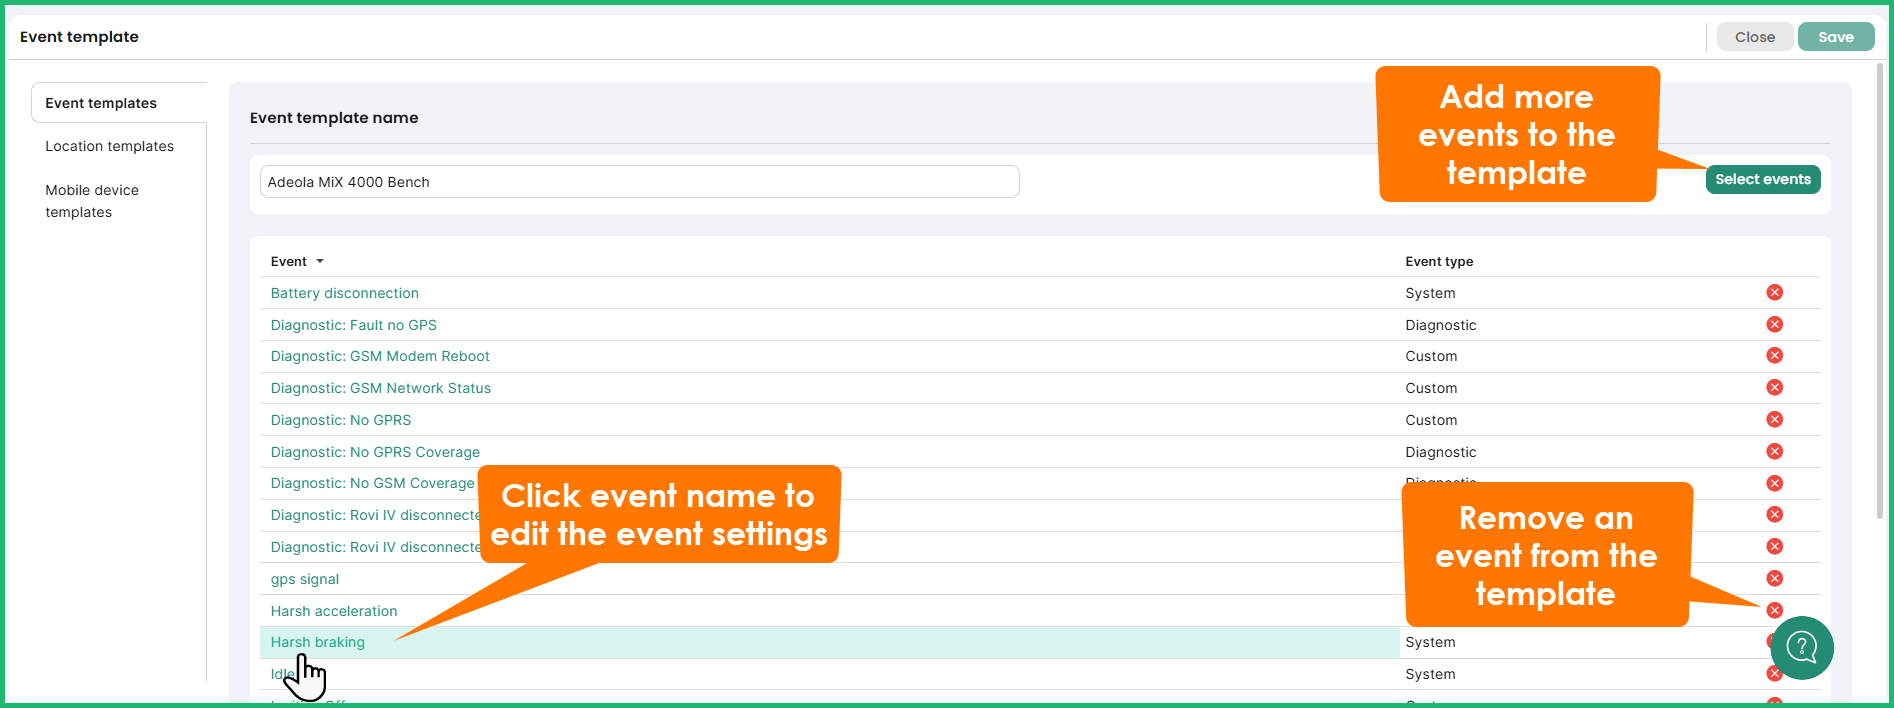Image resolution: width=1894 pixels, height=708 pixels.
Task: Remove Diagnostic: GSM Modem Reboot event
Action: coord(1775,355)
